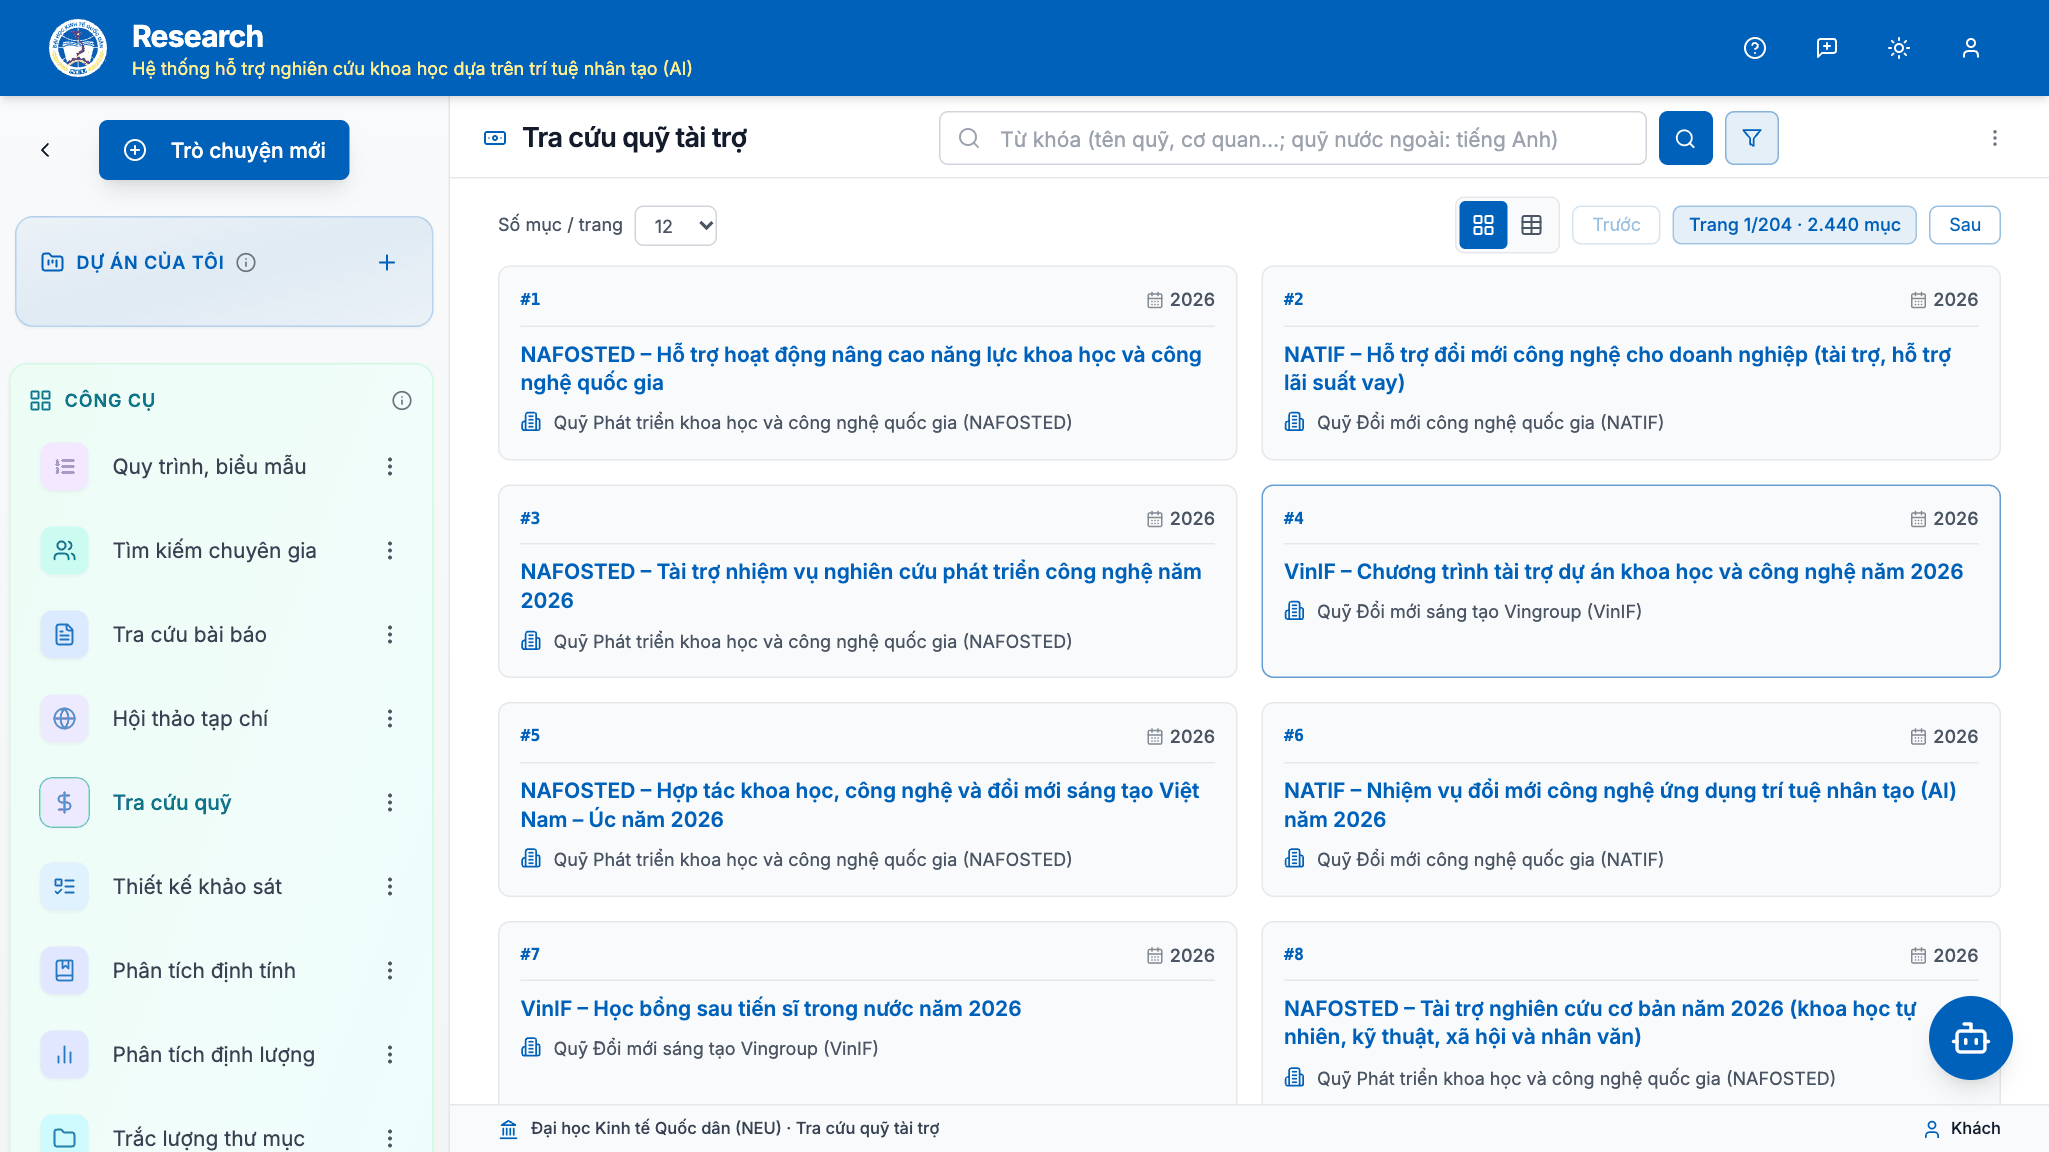Change items per page dropdown showing 12
2049x1152 pixels.
coord(676,225)
